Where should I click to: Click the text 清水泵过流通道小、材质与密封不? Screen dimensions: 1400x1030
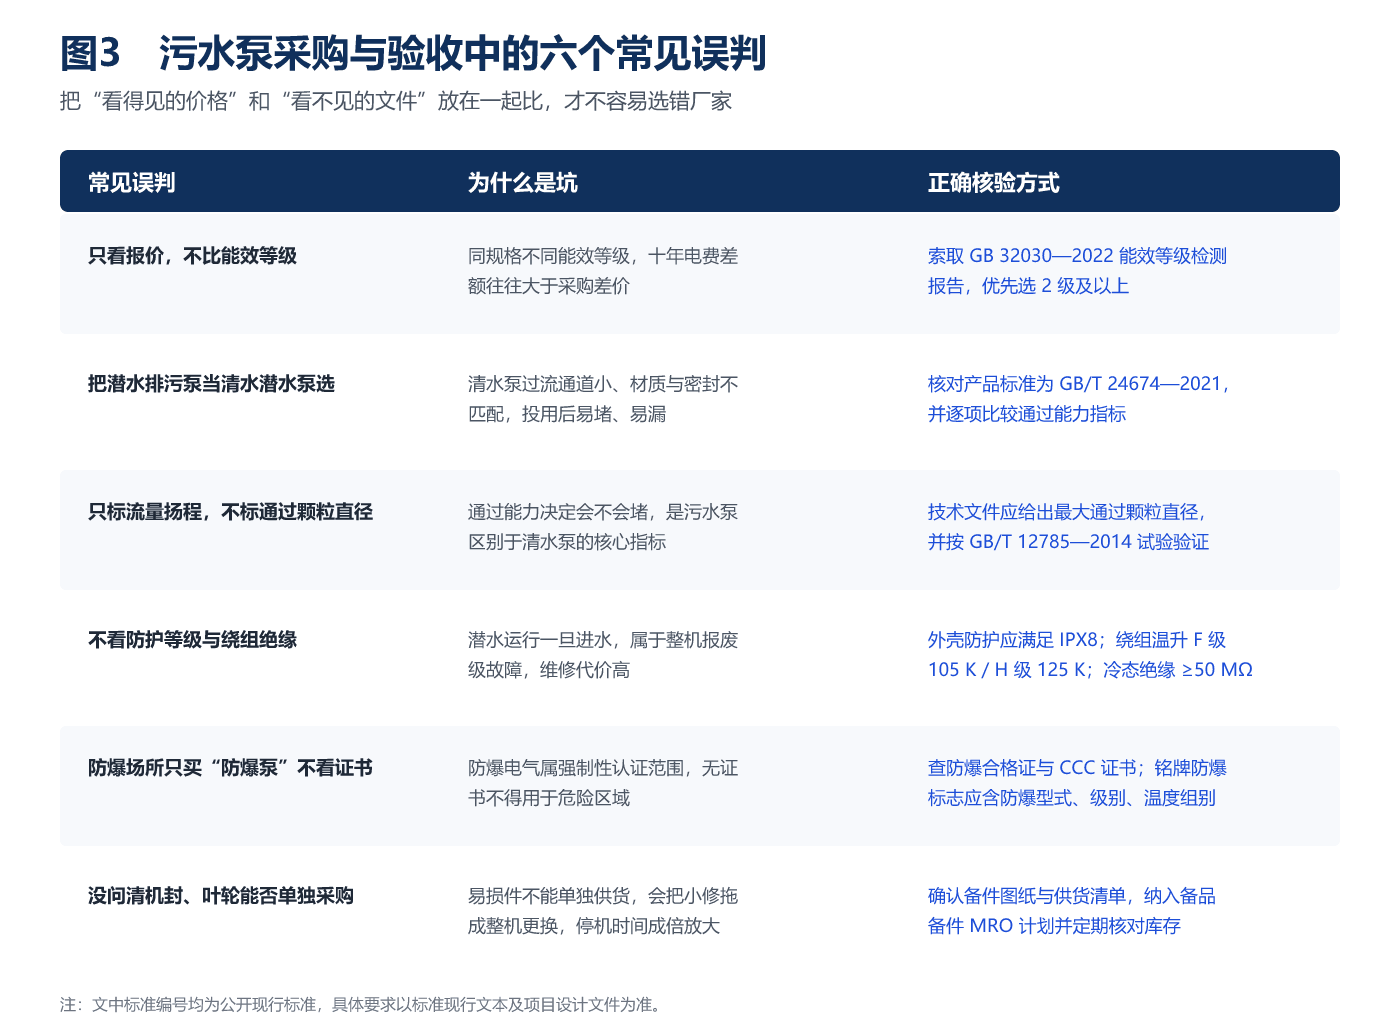tap(603, 384)
